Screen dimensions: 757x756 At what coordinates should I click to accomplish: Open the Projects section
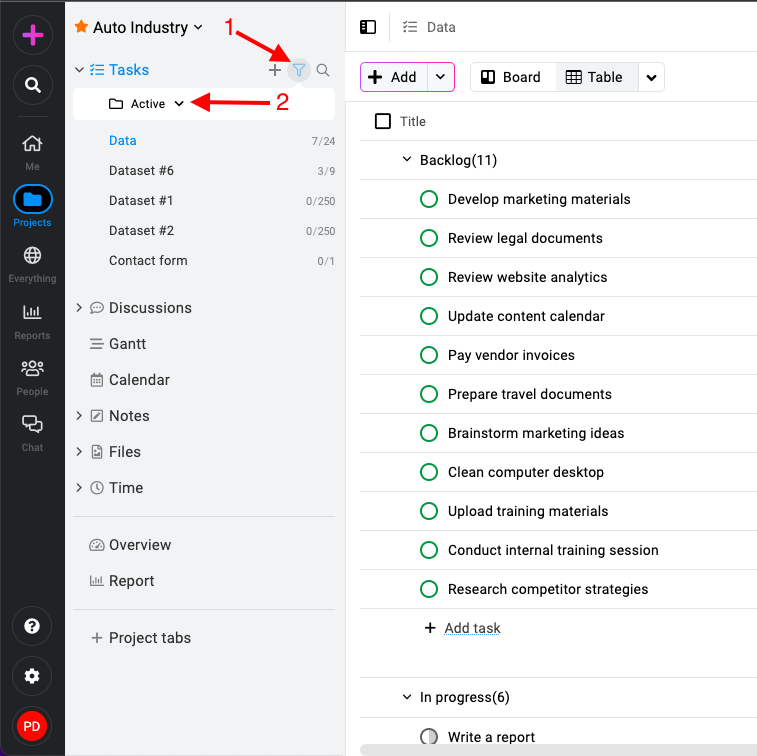point(32,206)
